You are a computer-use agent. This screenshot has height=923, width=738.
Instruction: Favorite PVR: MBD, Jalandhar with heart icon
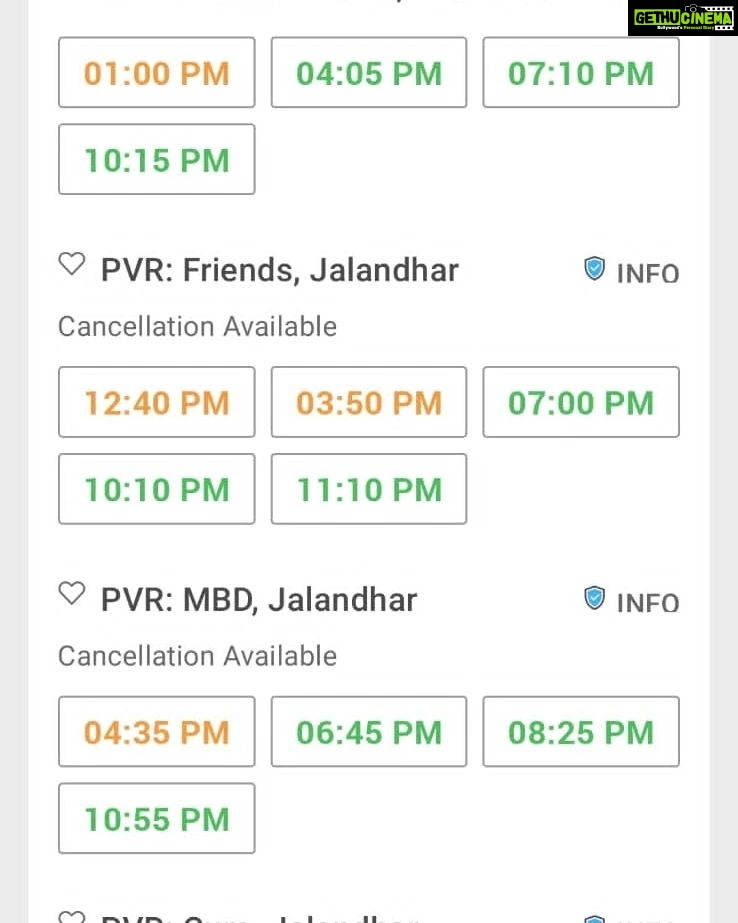pyautogui.click(x=72, y=593)
